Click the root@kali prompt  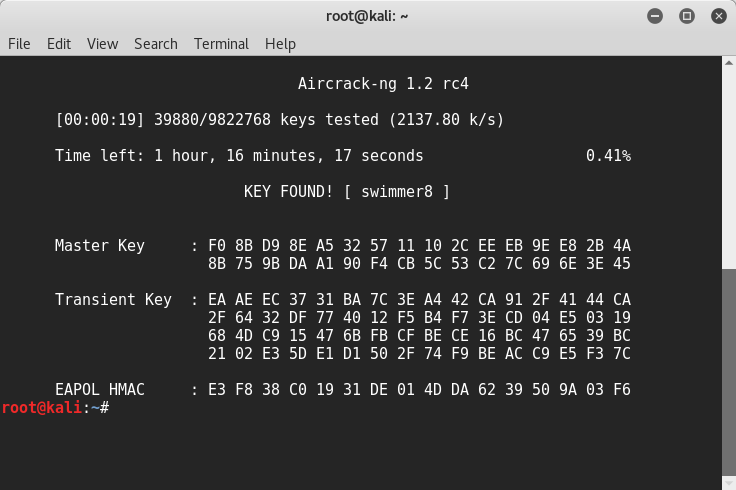55,408
